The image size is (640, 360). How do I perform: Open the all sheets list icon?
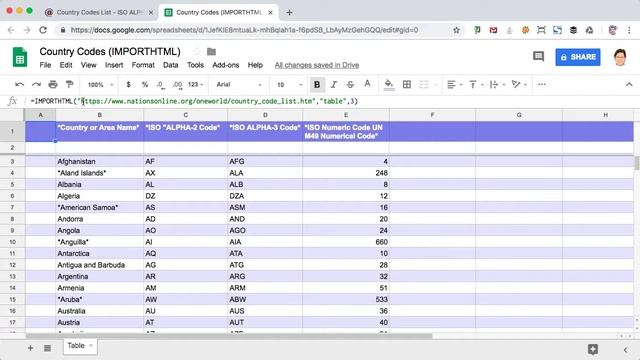47,348
